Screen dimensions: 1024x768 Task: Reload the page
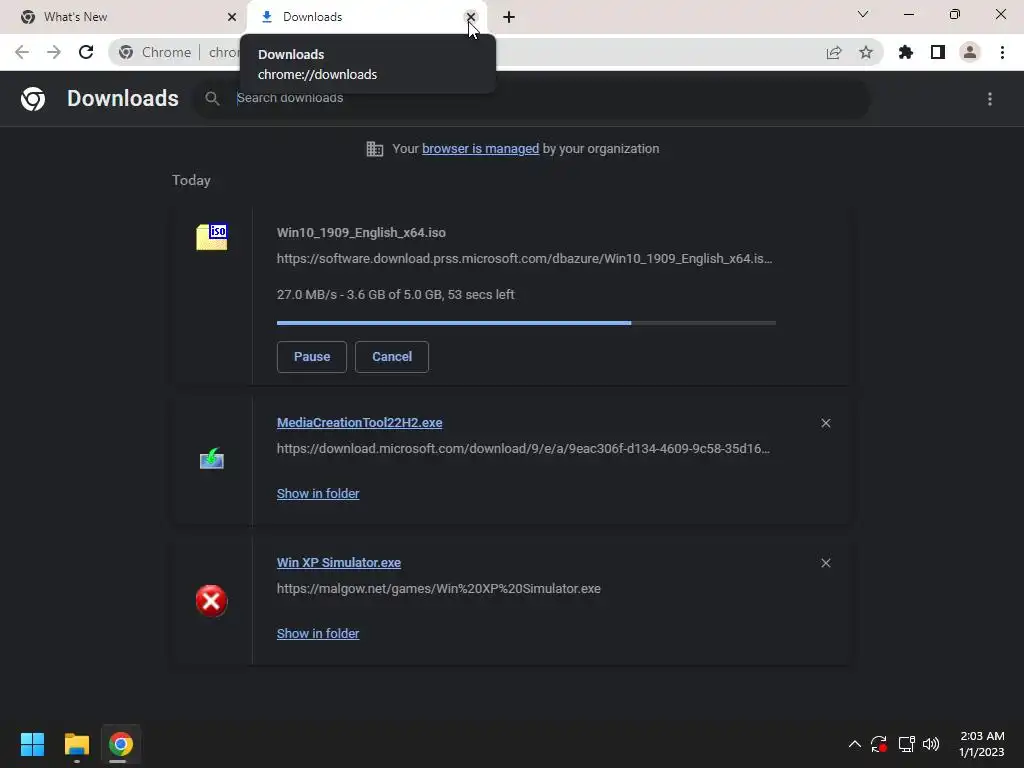coord(86,52)
